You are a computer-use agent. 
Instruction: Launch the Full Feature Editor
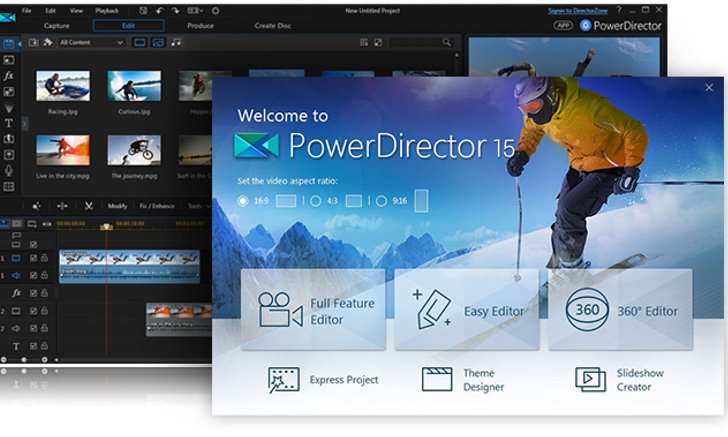(x=313, y=310)
